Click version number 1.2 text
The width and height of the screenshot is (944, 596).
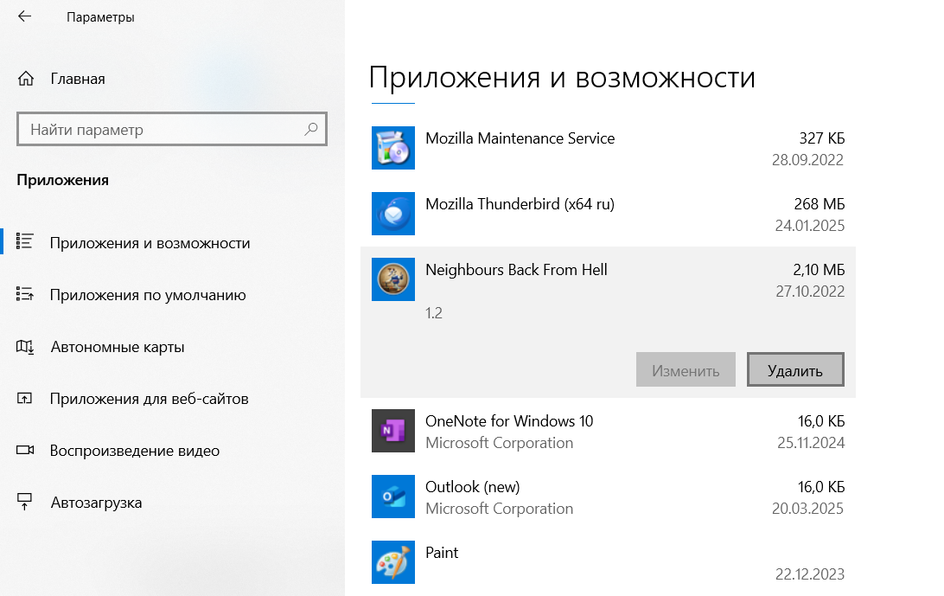(434, 313)
